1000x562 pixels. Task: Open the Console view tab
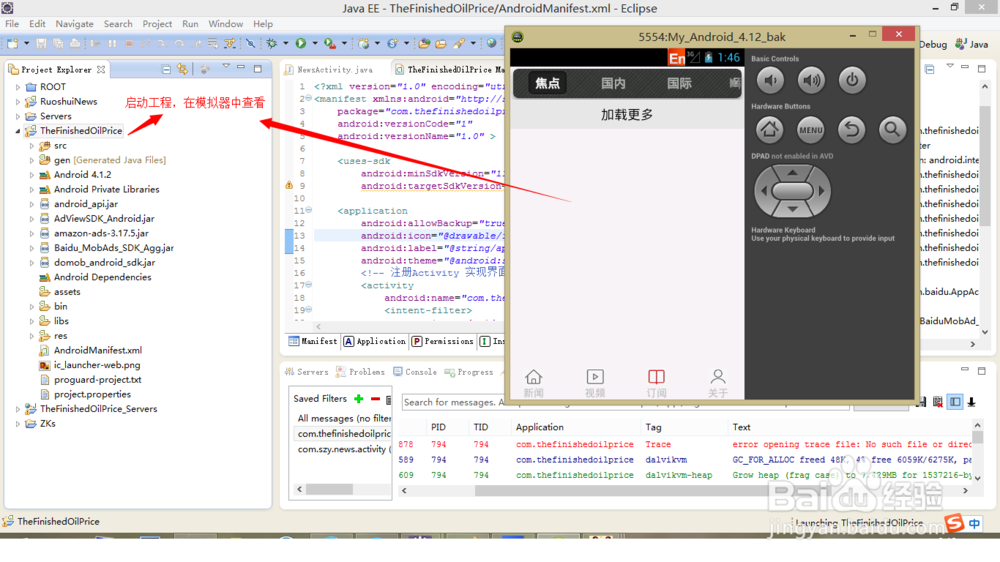(415, 372)
